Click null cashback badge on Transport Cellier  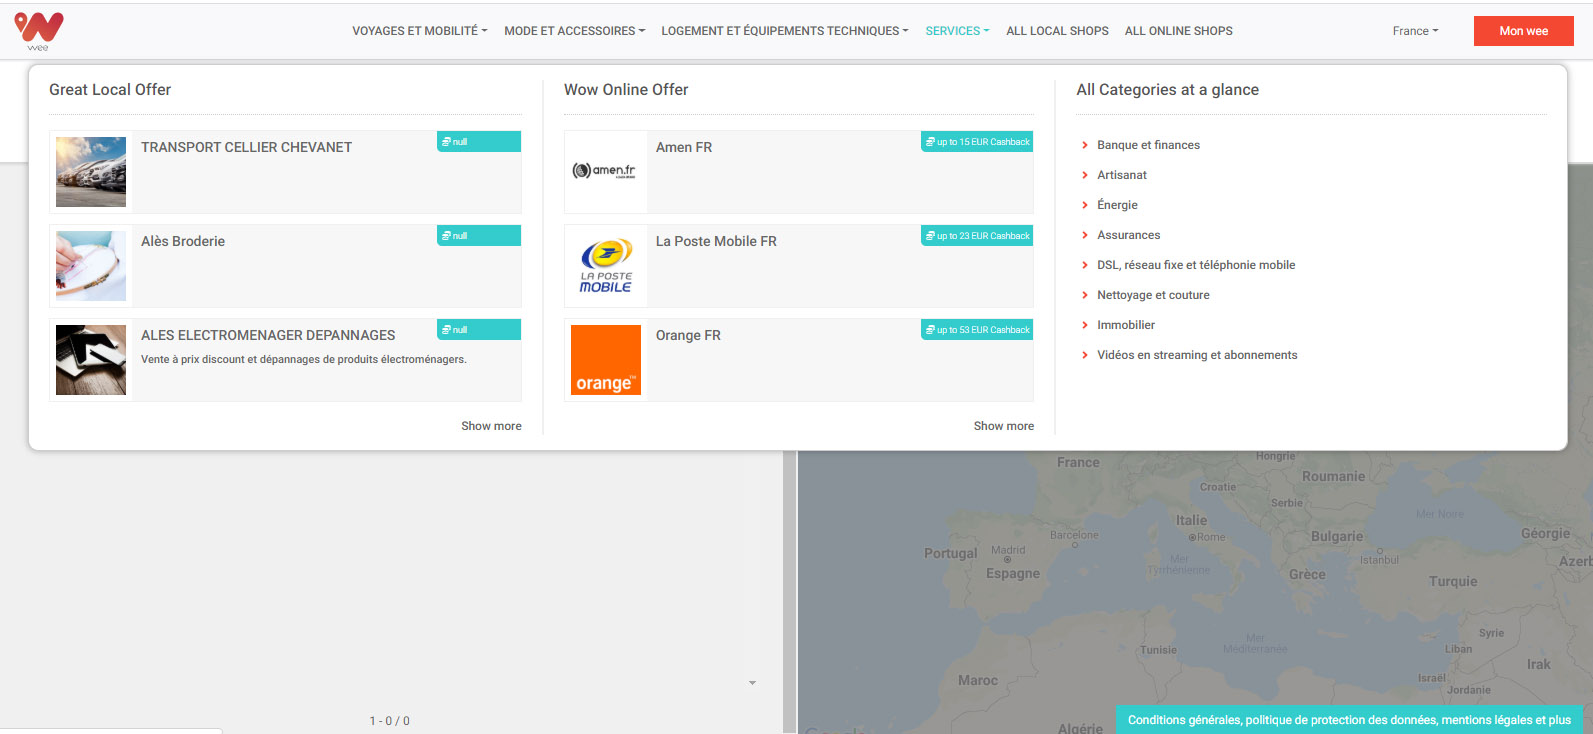click(479, 142)
